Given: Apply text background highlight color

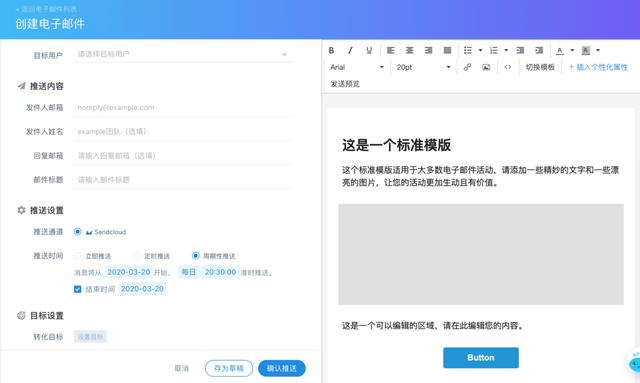Looking at the screenshot, I should [x=585, y=50].
